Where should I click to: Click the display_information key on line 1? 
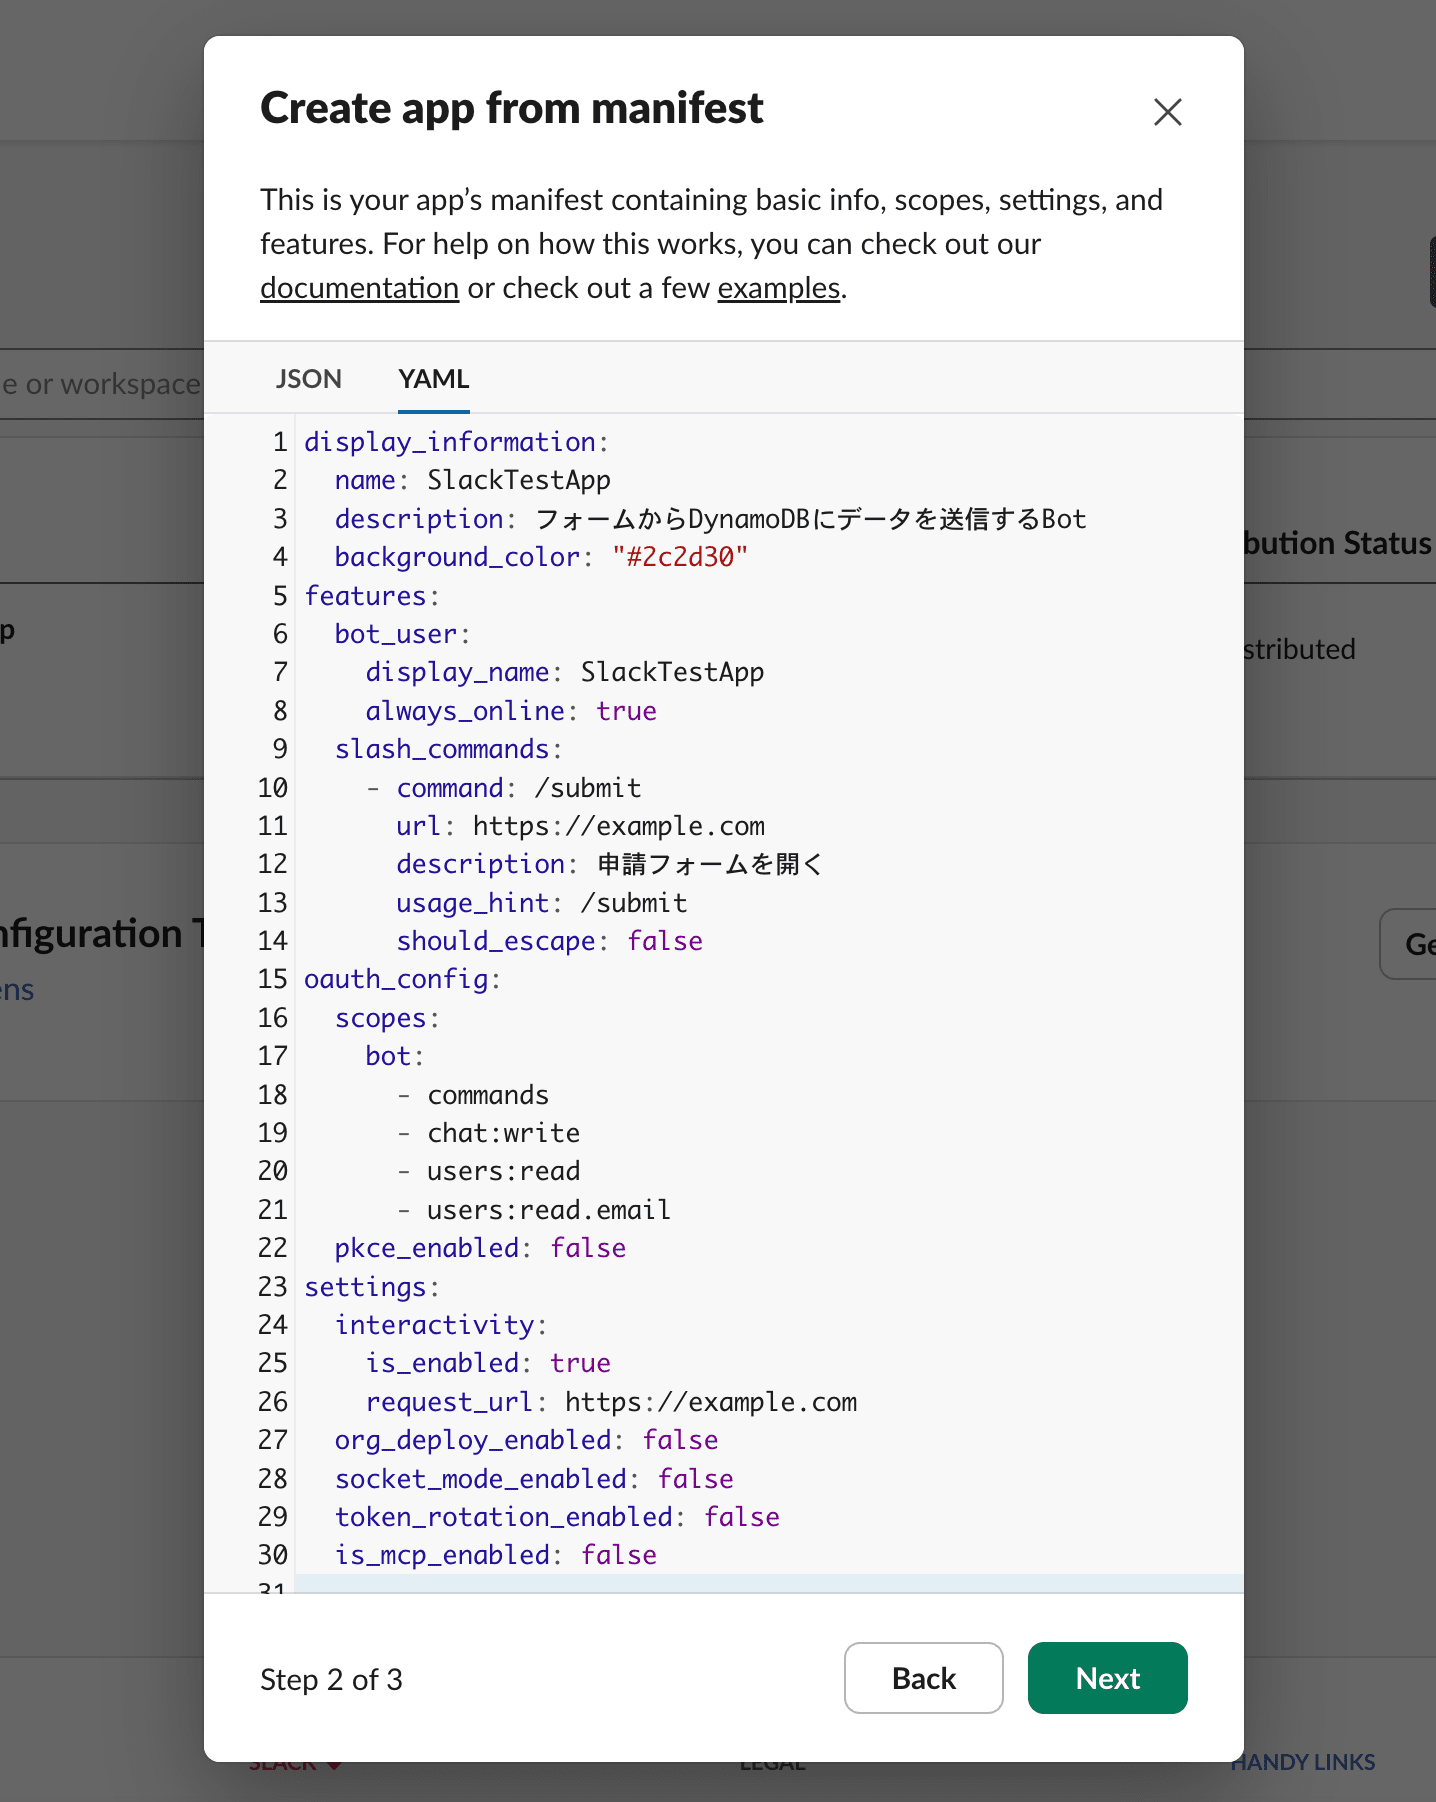pyautogui.click(x=449, y=442)
